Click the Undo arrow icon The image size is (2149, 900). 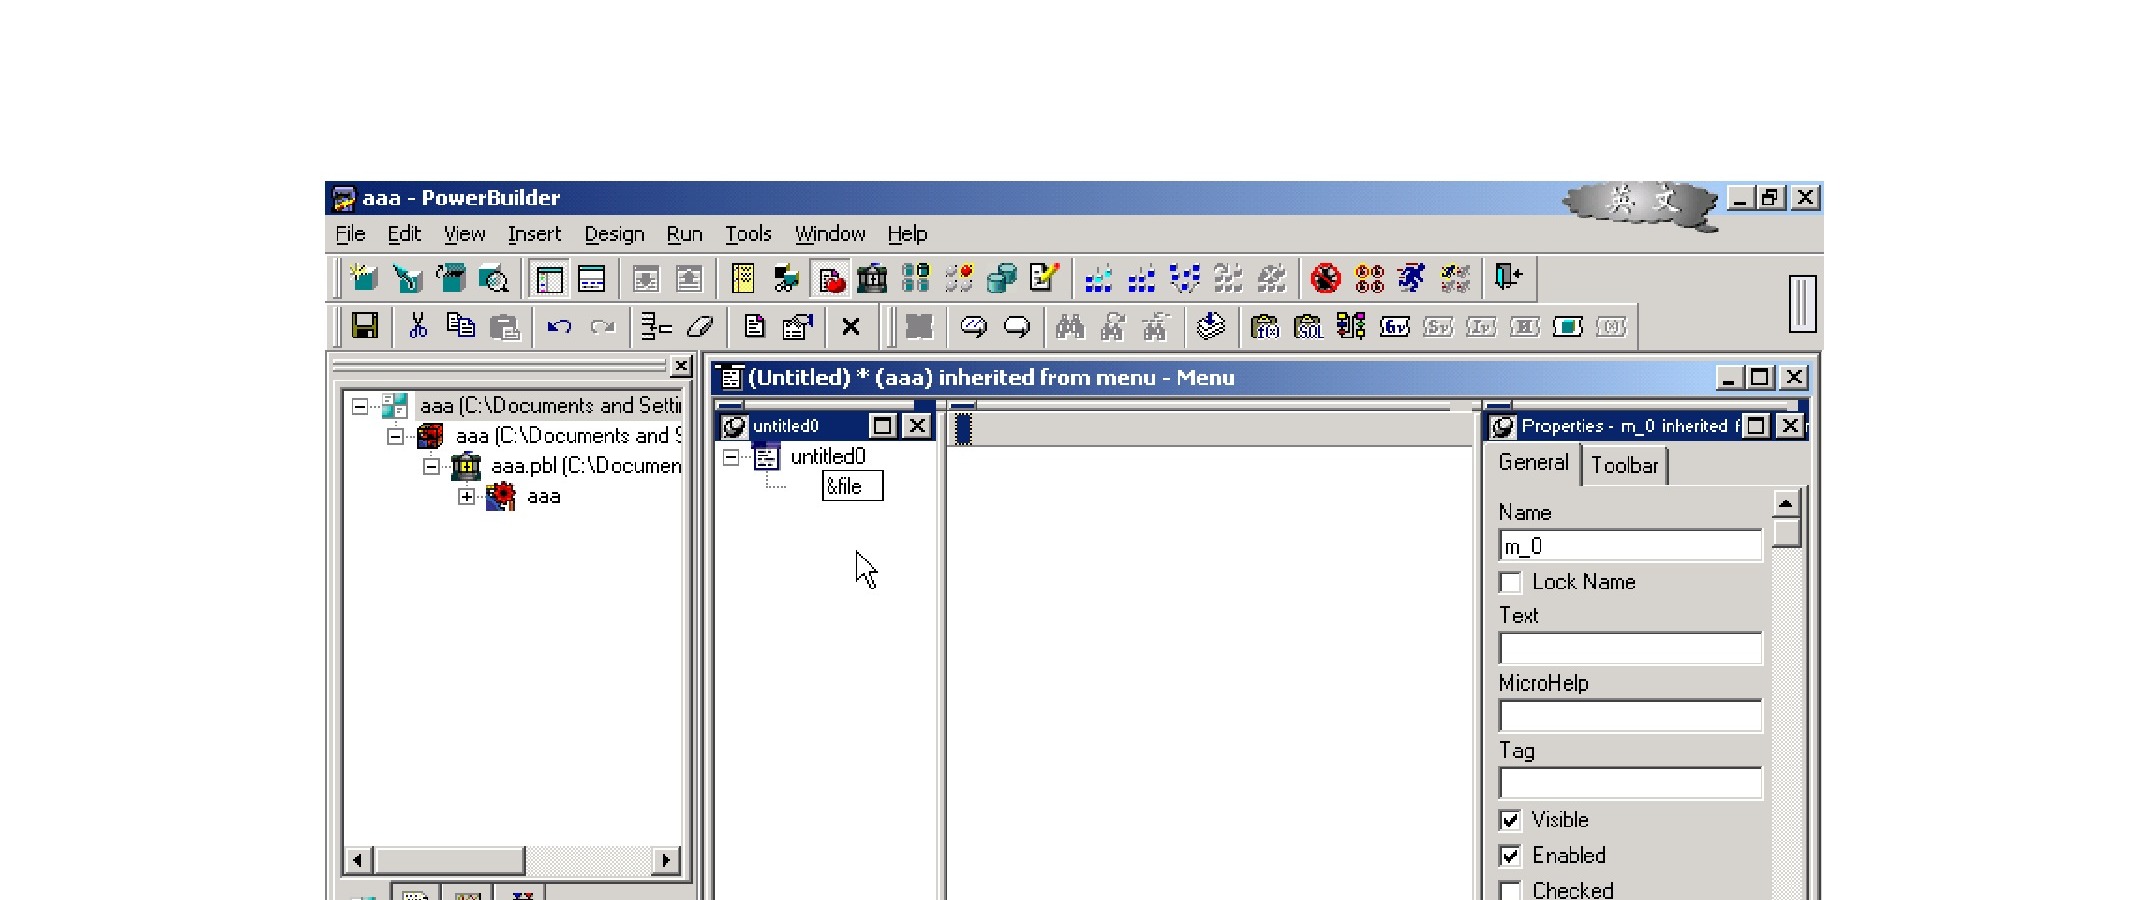click(559, 326)
